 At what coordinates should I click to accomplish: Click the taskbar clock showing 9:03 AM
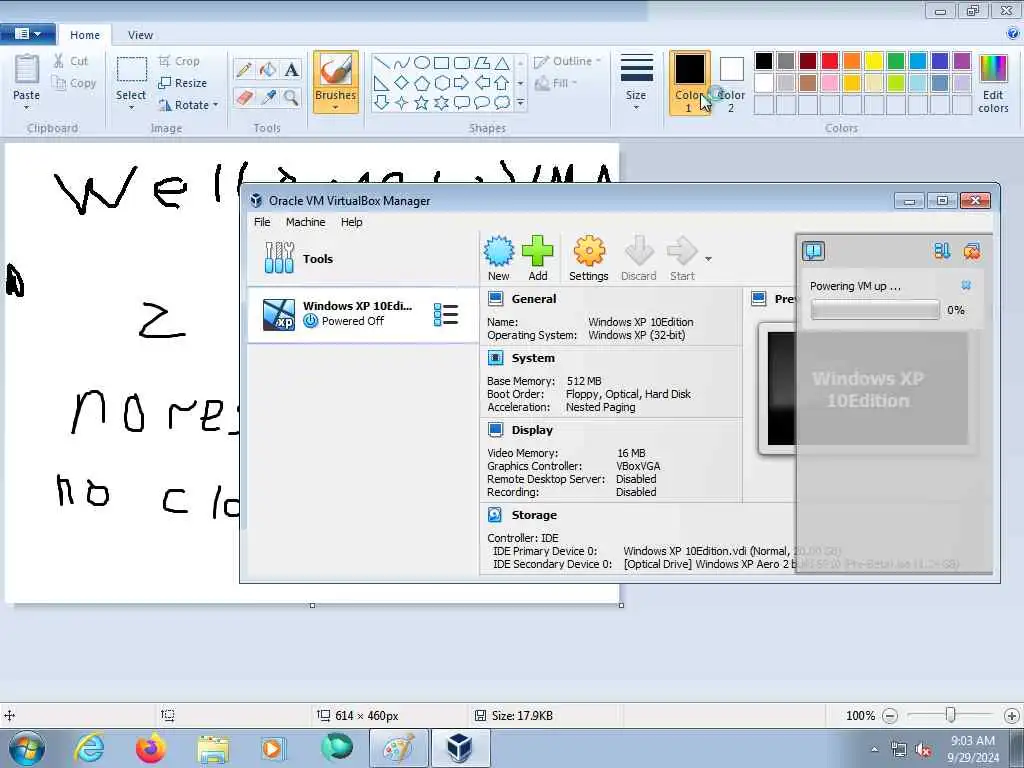click(x=973, y=749)
